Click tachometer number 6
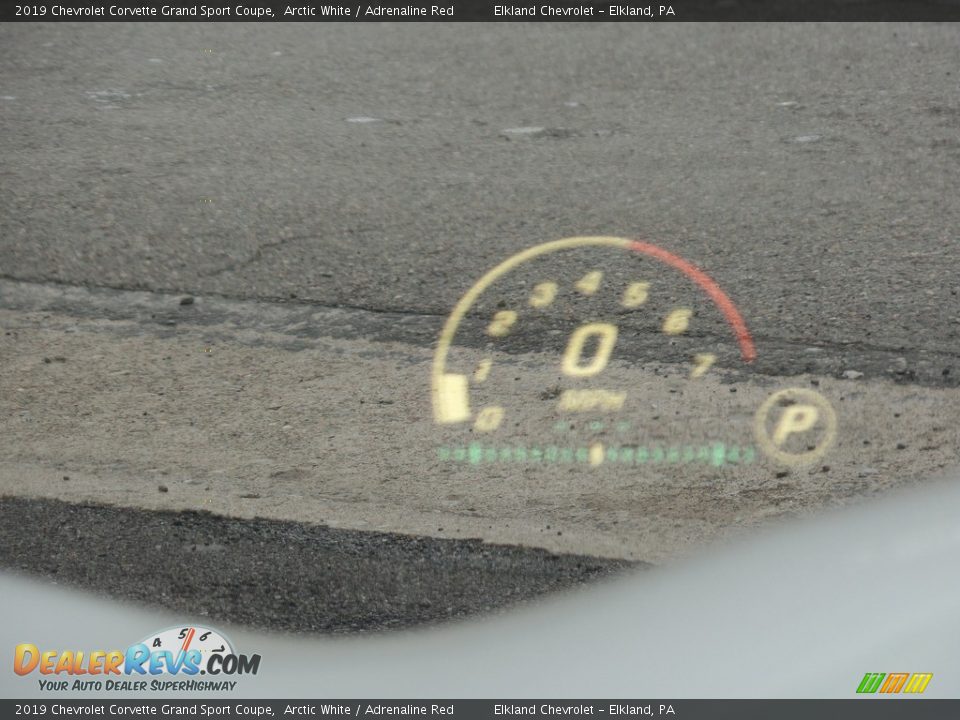This screenshot has height=720, width=960. pyautogui.click(x=677, y=321)
